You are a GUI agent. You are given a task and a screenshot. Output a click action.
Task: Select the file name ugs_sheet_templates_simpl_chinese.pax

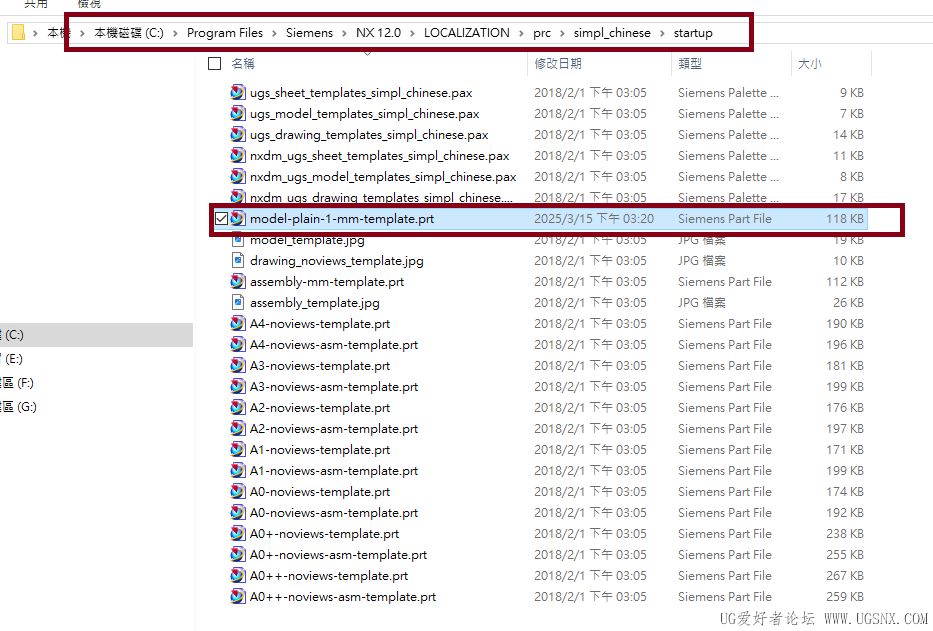[x=361, y=93]
